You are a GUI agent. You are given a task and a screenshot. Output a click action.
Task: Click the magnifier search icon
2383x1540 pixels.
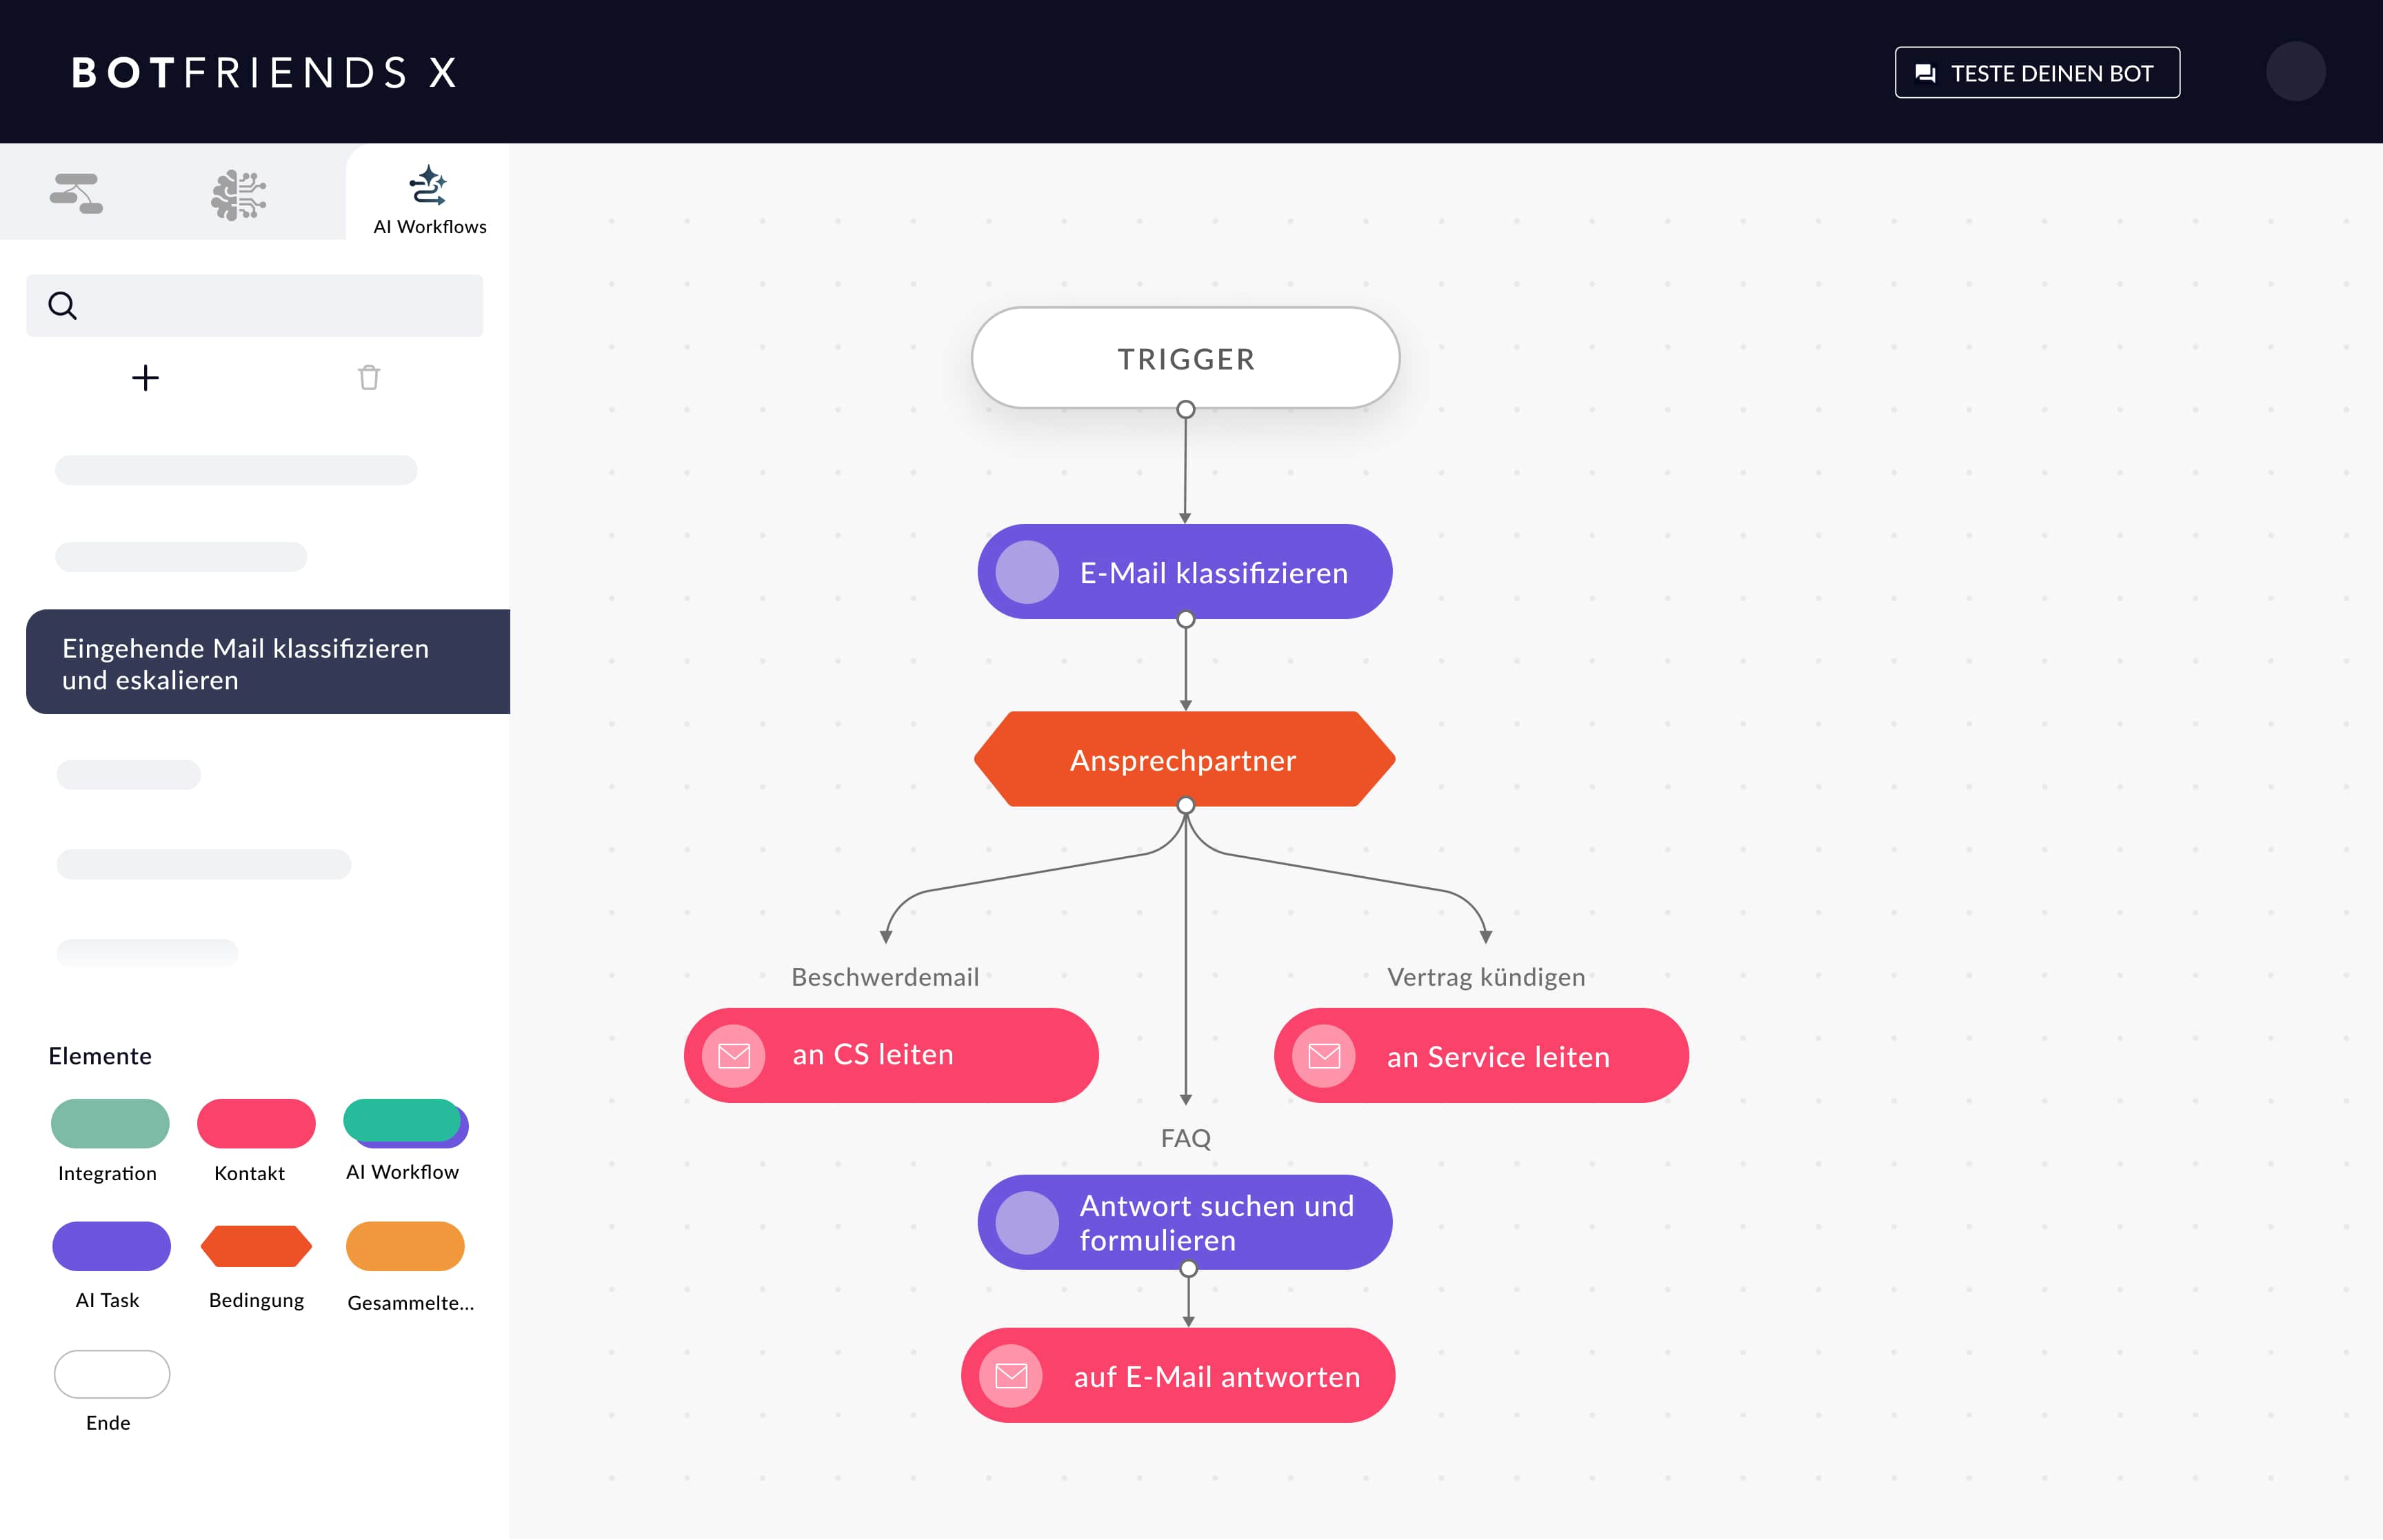(x=63, y=306)
